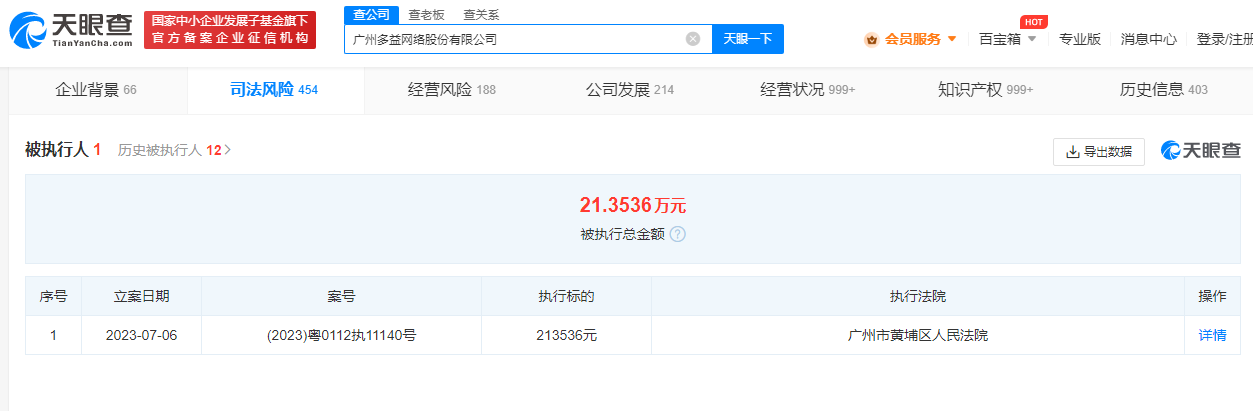Open the 司法风险 tab
Viewport: 1253px width, 411px height.
(x=274, y=90)
